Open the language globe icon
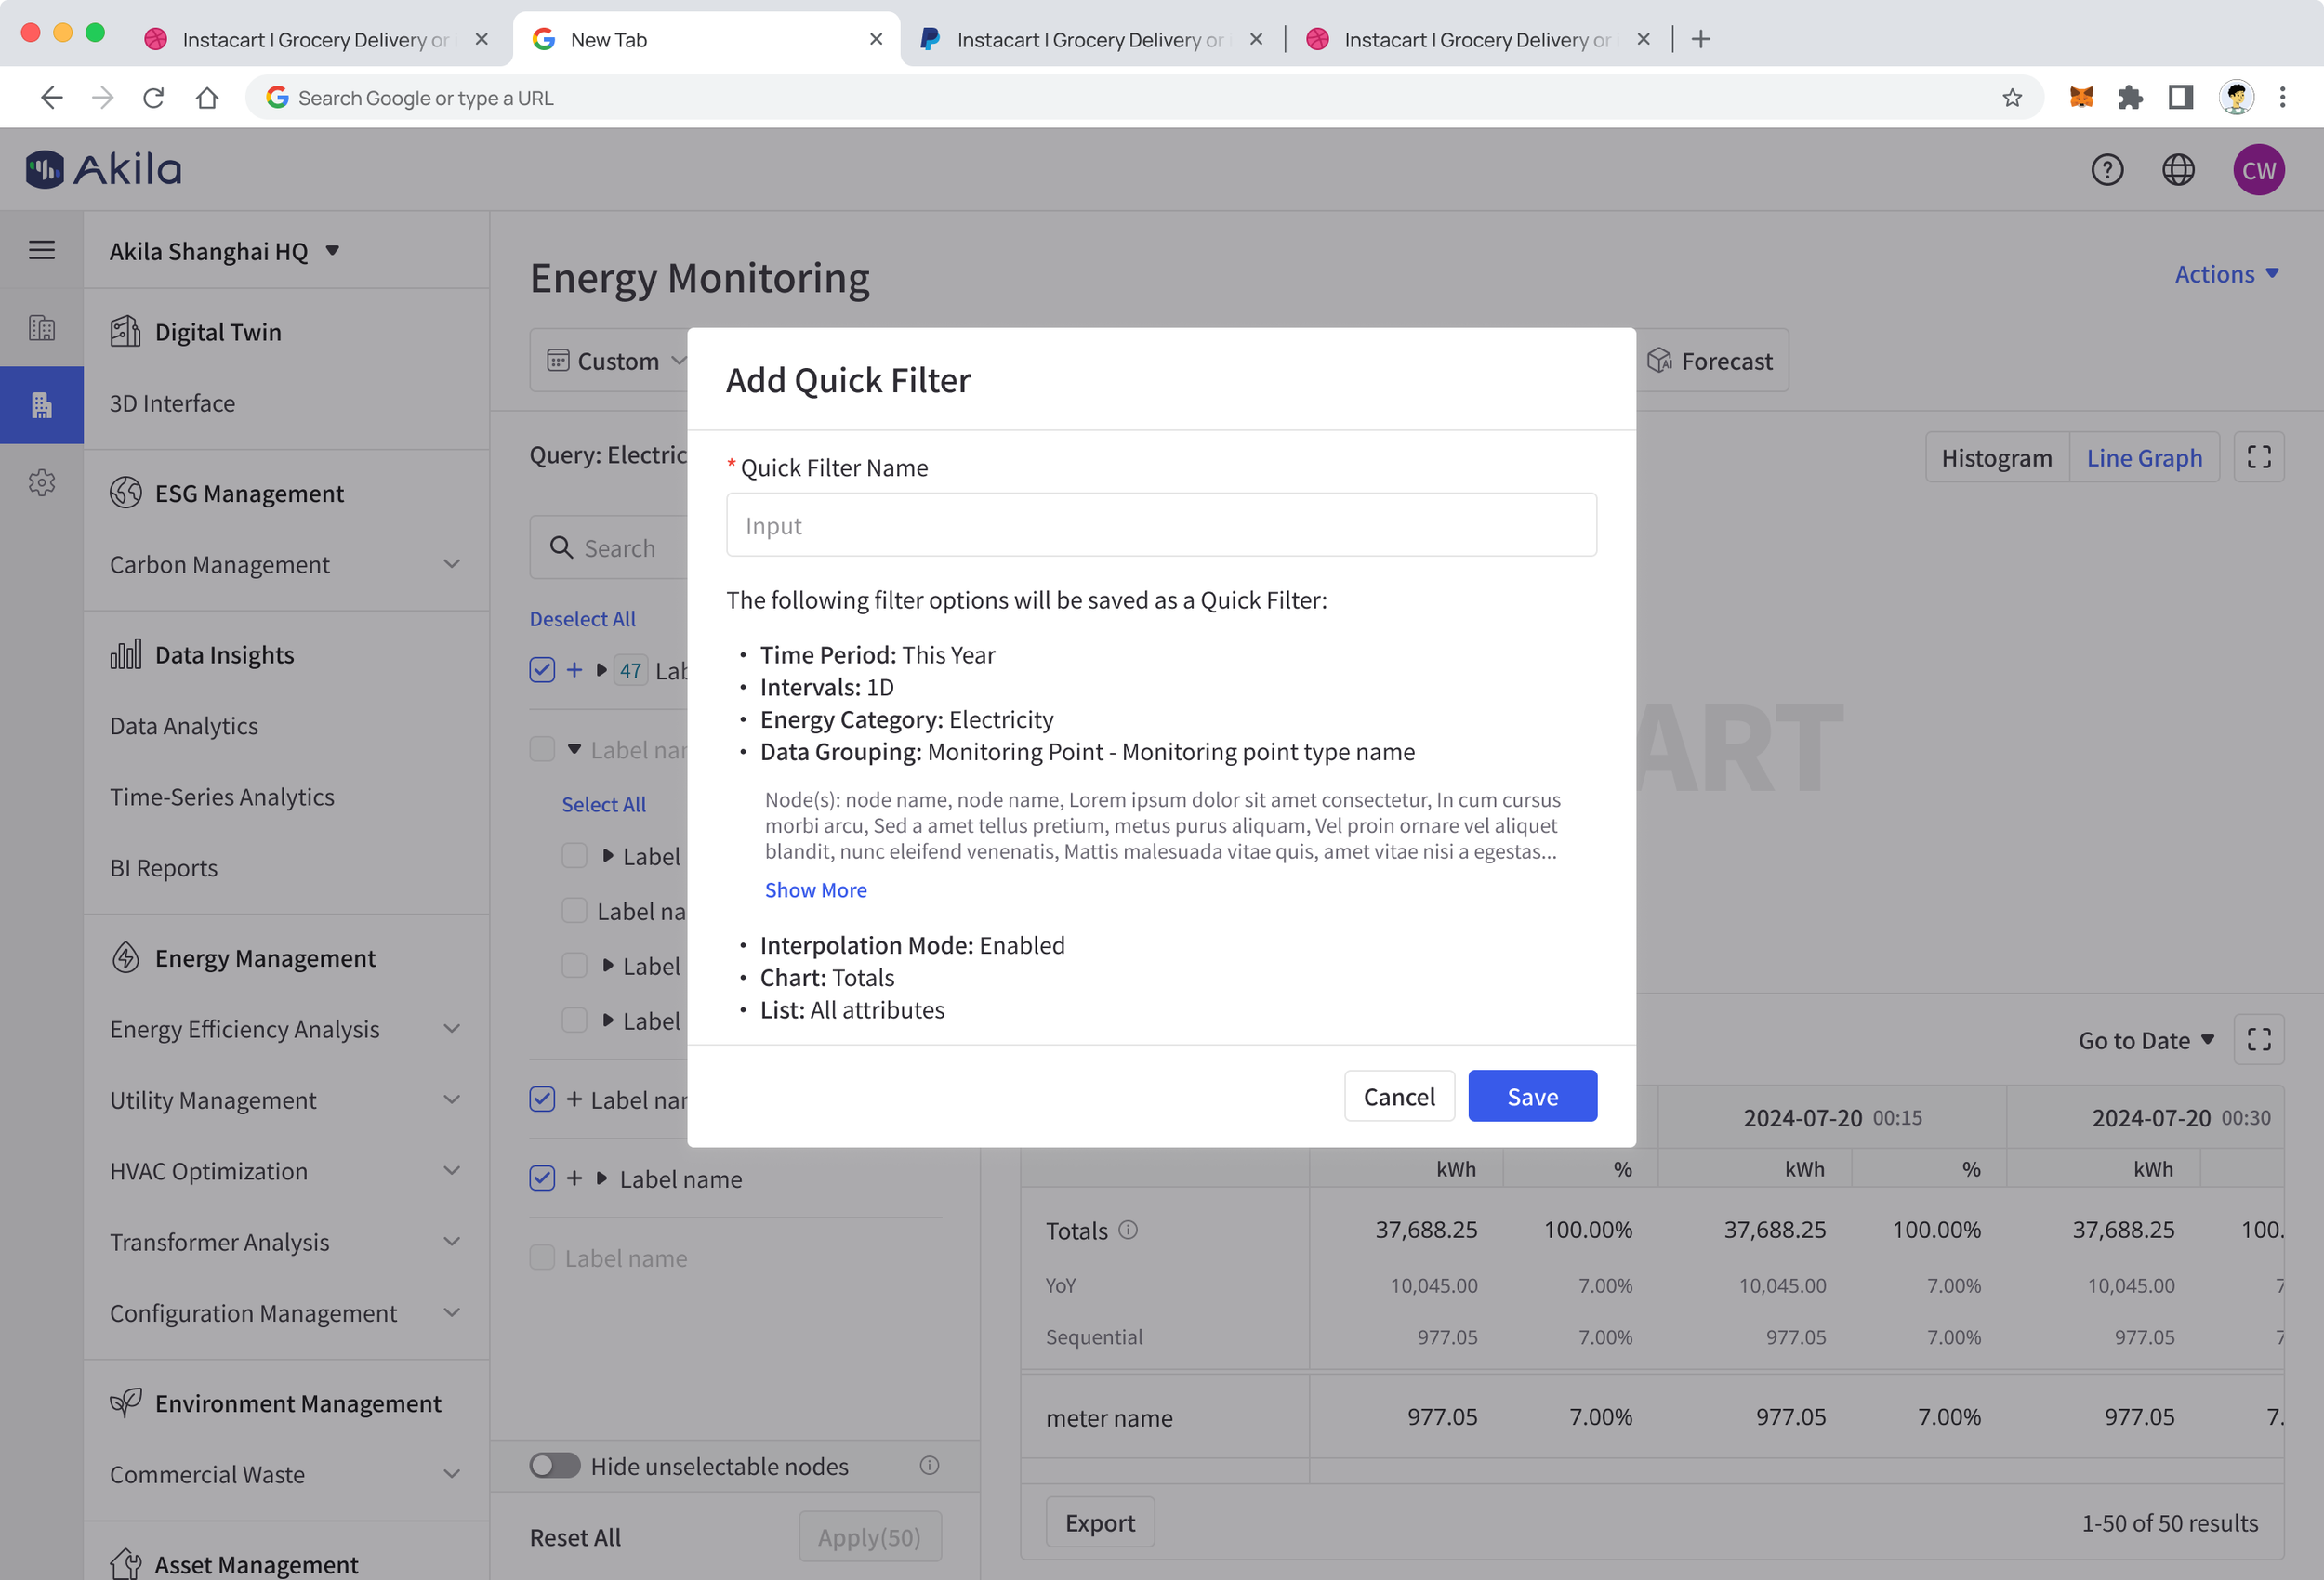Viewport: 2324px width, 1580px height. [2178, 170]
